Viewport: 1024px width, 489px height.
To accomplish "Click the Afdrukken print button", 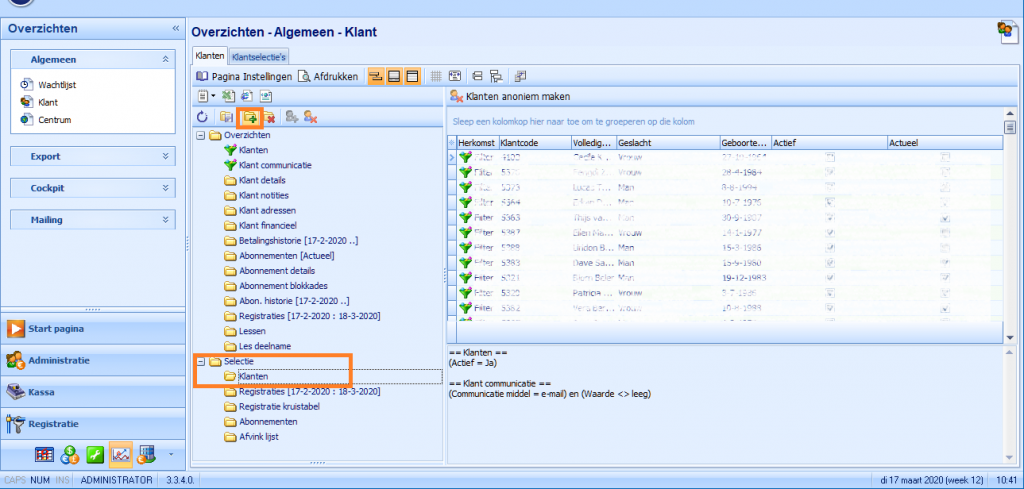I will pyautogui.click(x=330, y=76).
